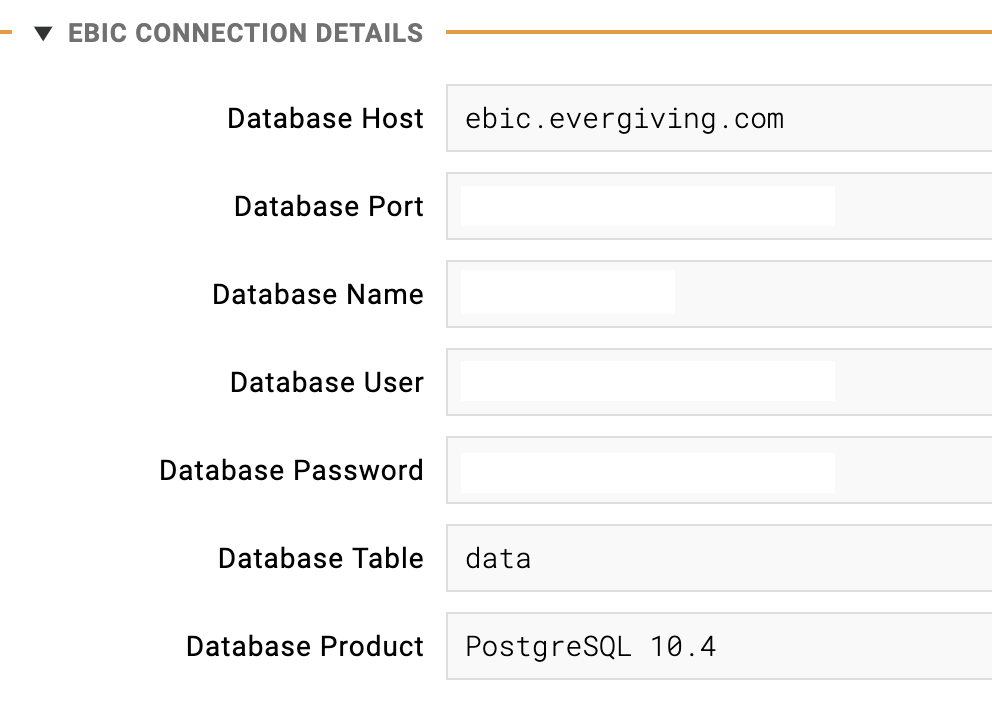Select the Database Table field containing data
Screen dimensions: 992x710
719,558
